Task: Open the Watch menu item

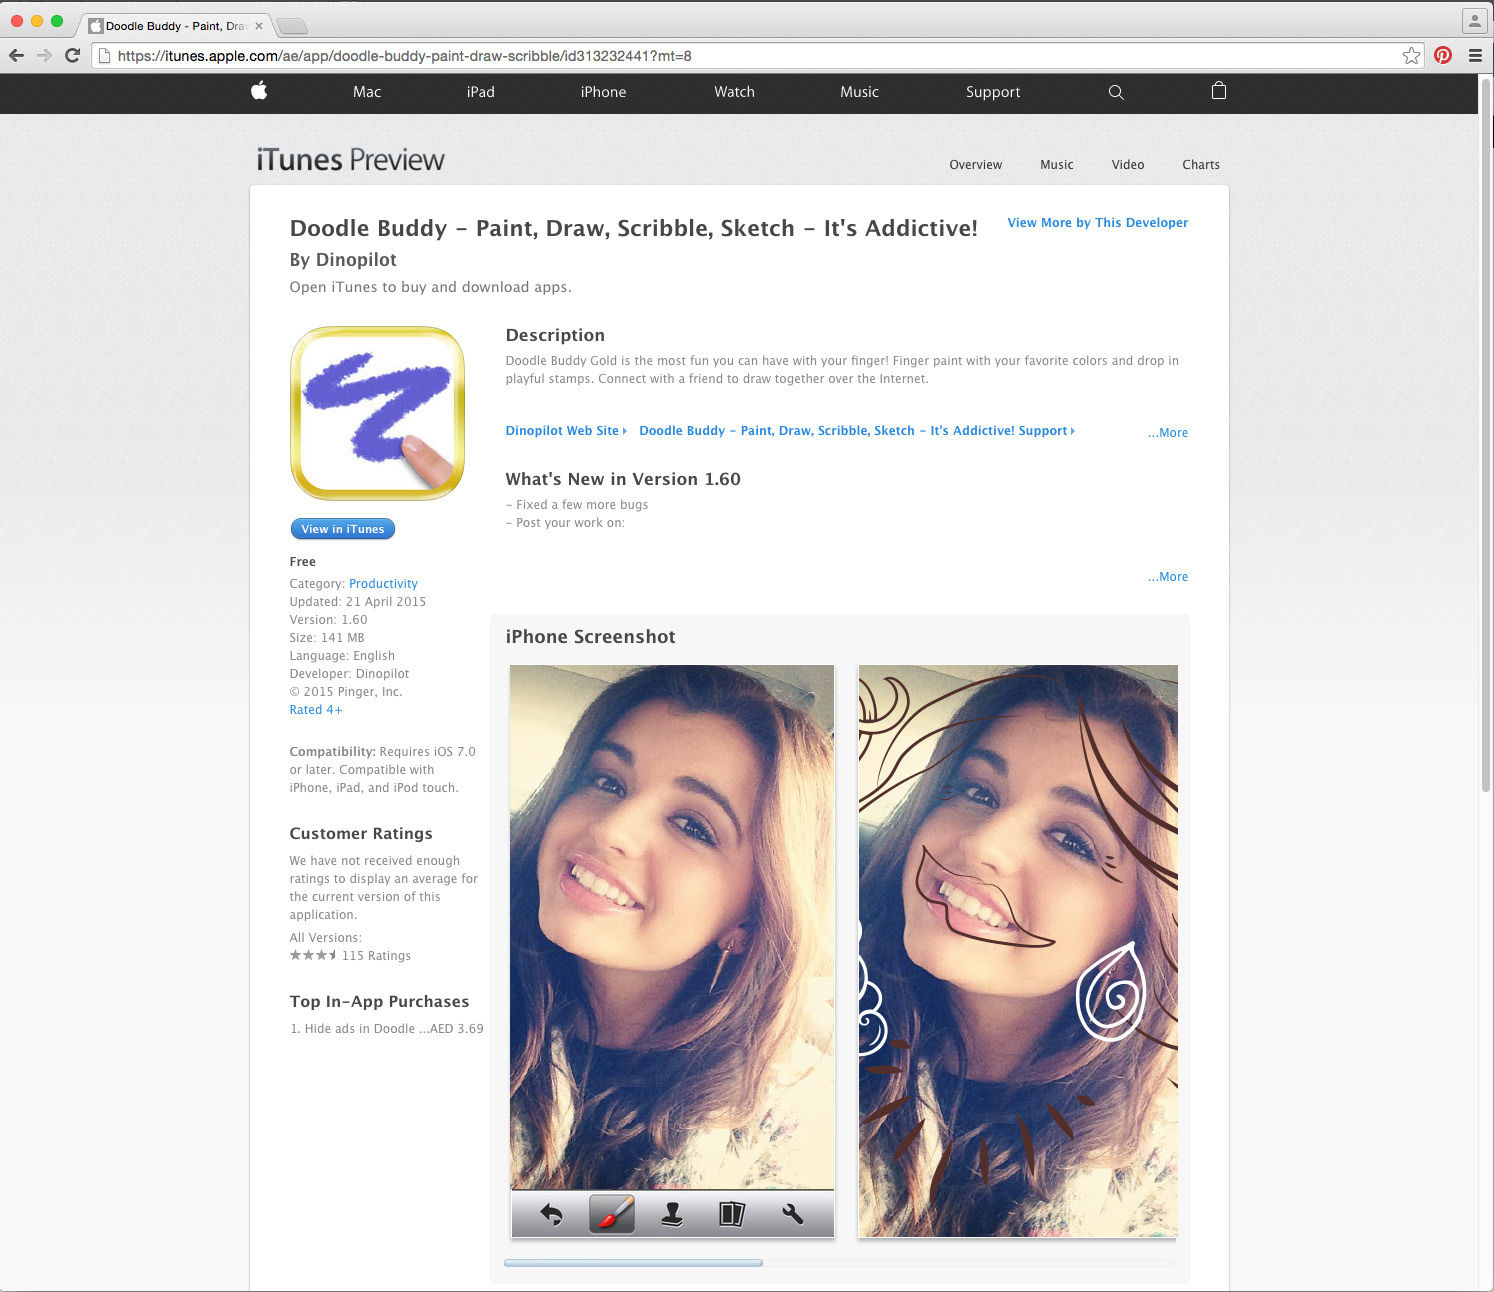Action: click(x=734, y=92)
